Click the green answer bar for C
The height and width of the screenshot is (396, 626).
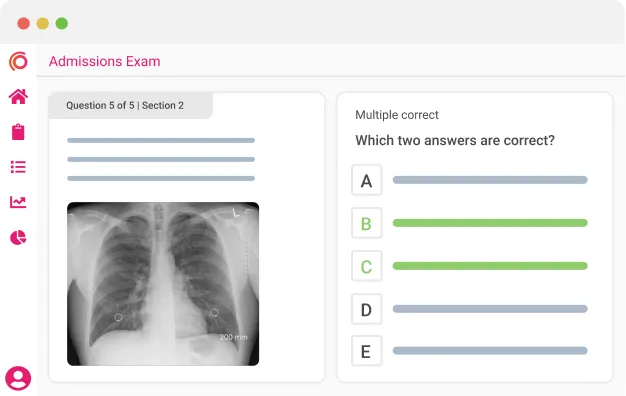tap(490, 266)
